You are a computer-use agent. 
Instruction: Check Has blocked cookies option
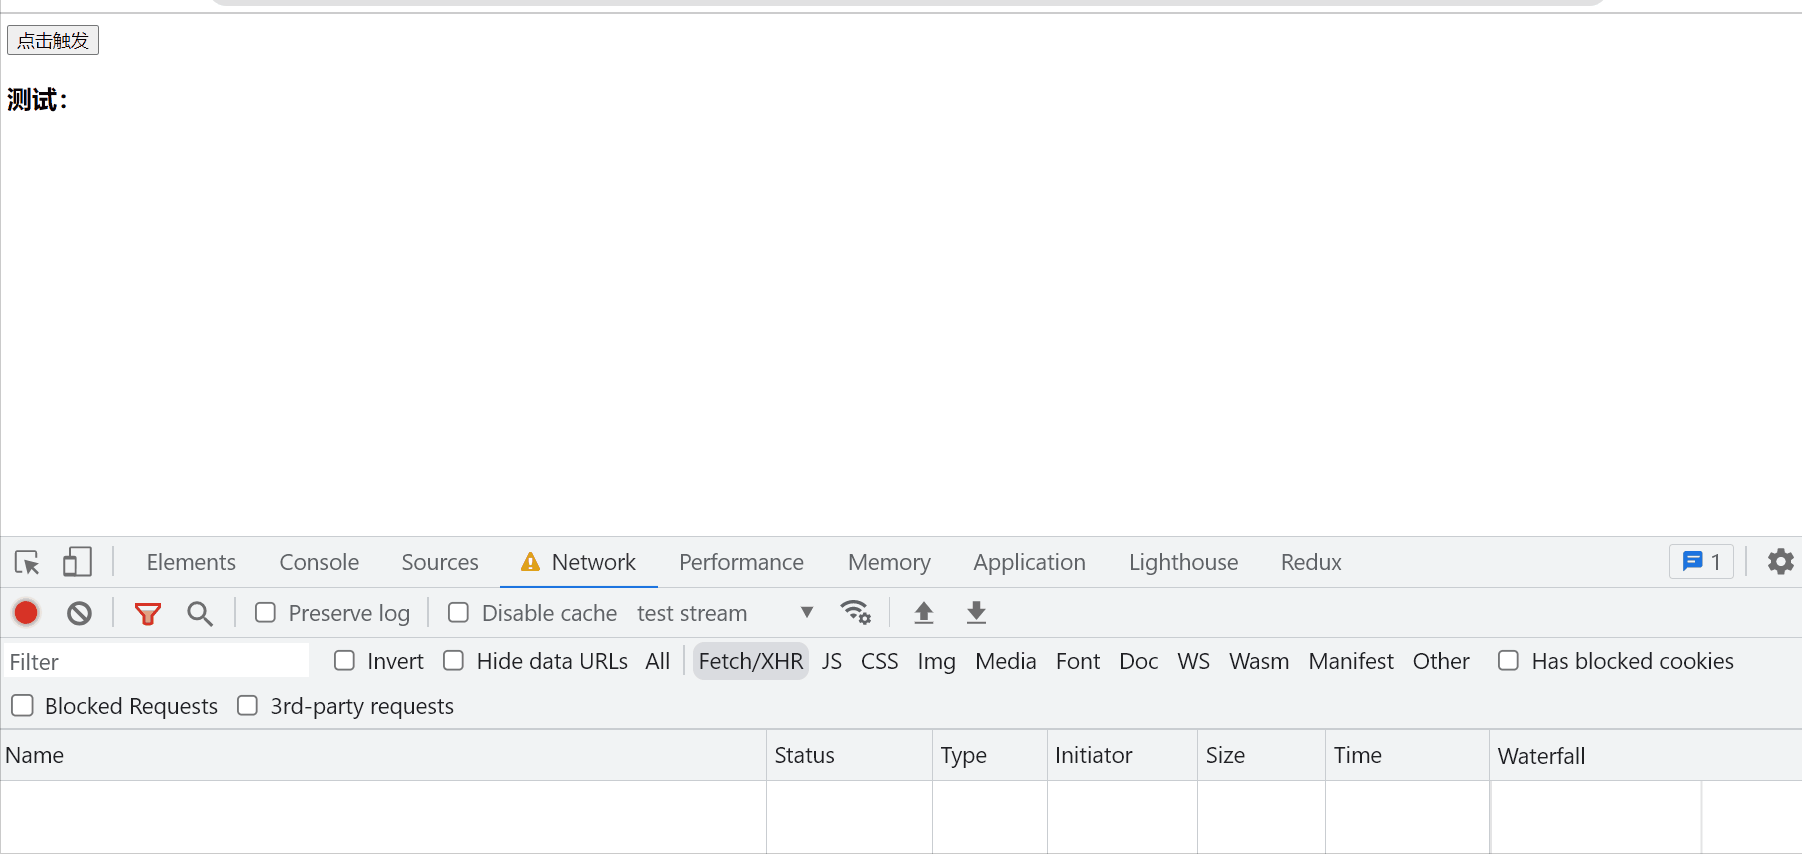[x=1508, y=660]
